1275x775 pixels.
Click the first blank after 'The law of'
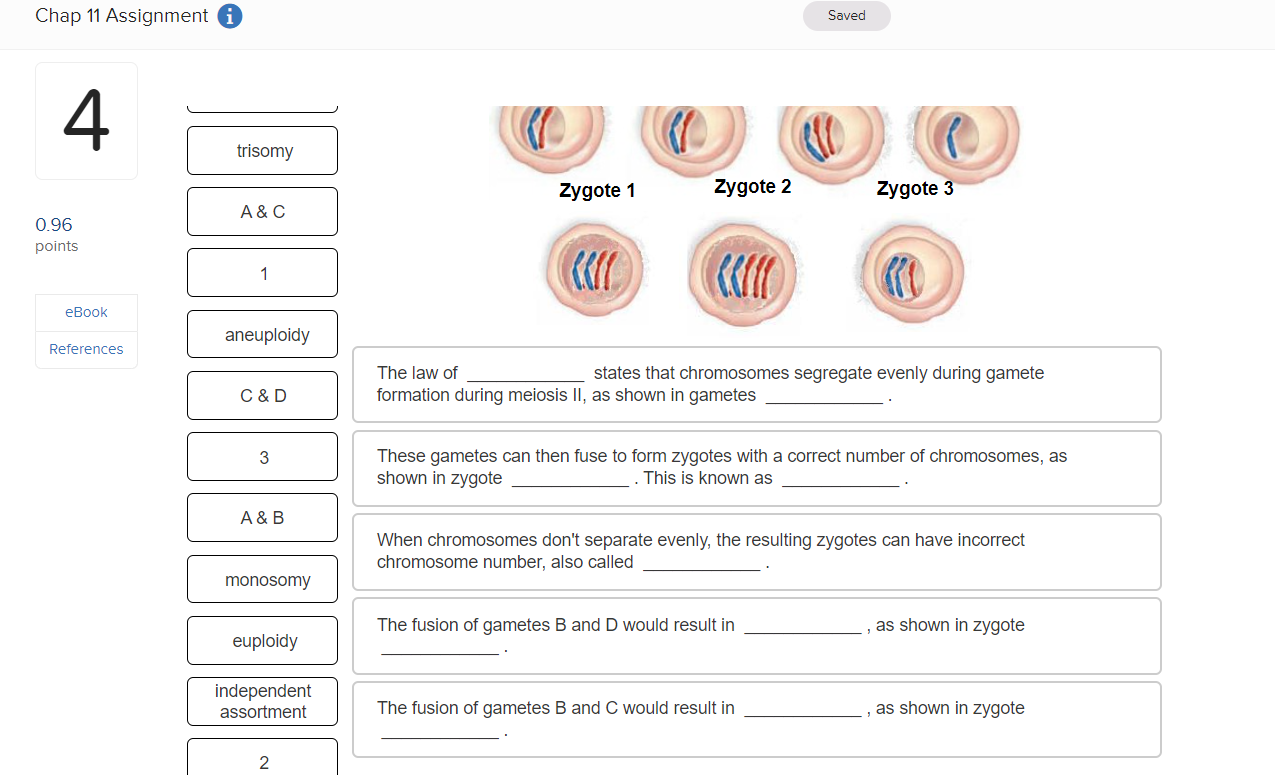[x=526, y=373]
